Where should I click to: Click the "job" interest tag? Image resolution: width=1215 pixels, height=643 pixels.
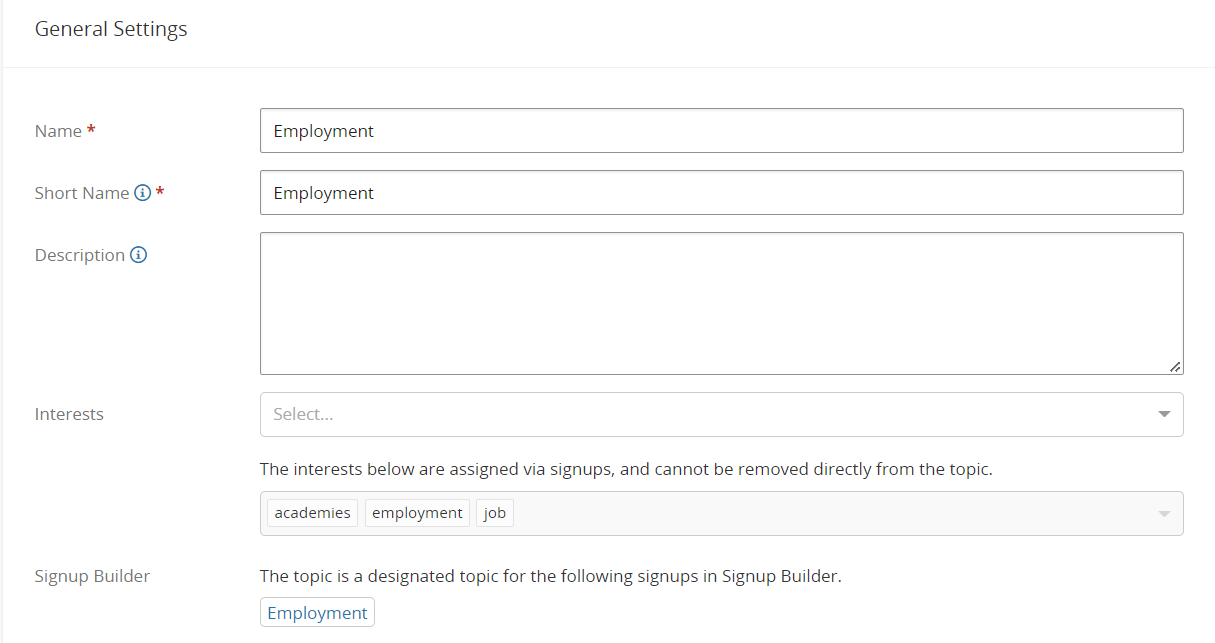(x=495, y=513)
